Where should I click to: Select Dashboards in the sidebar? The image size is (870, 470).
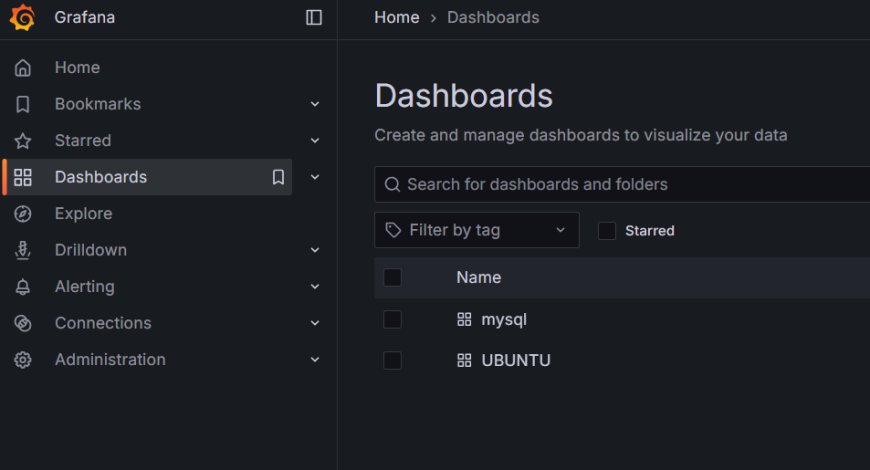101,178
